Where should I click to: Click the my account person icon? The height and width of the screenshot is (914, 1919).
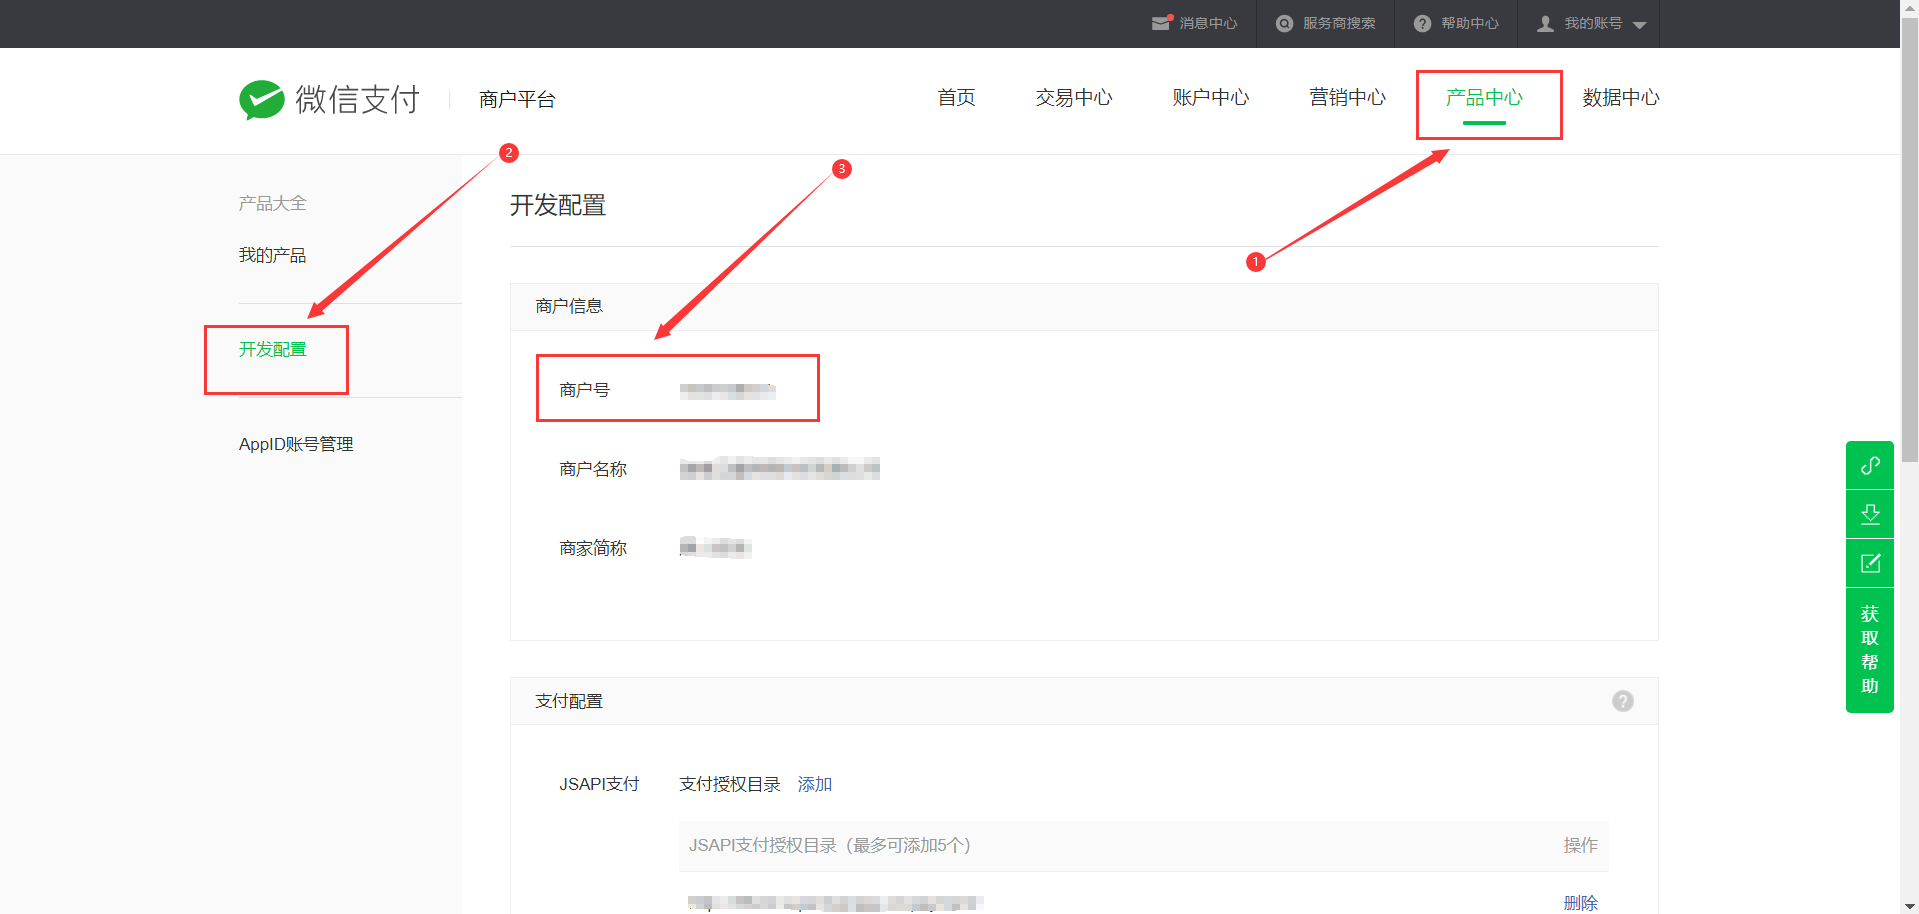(x=1546, y=24)
